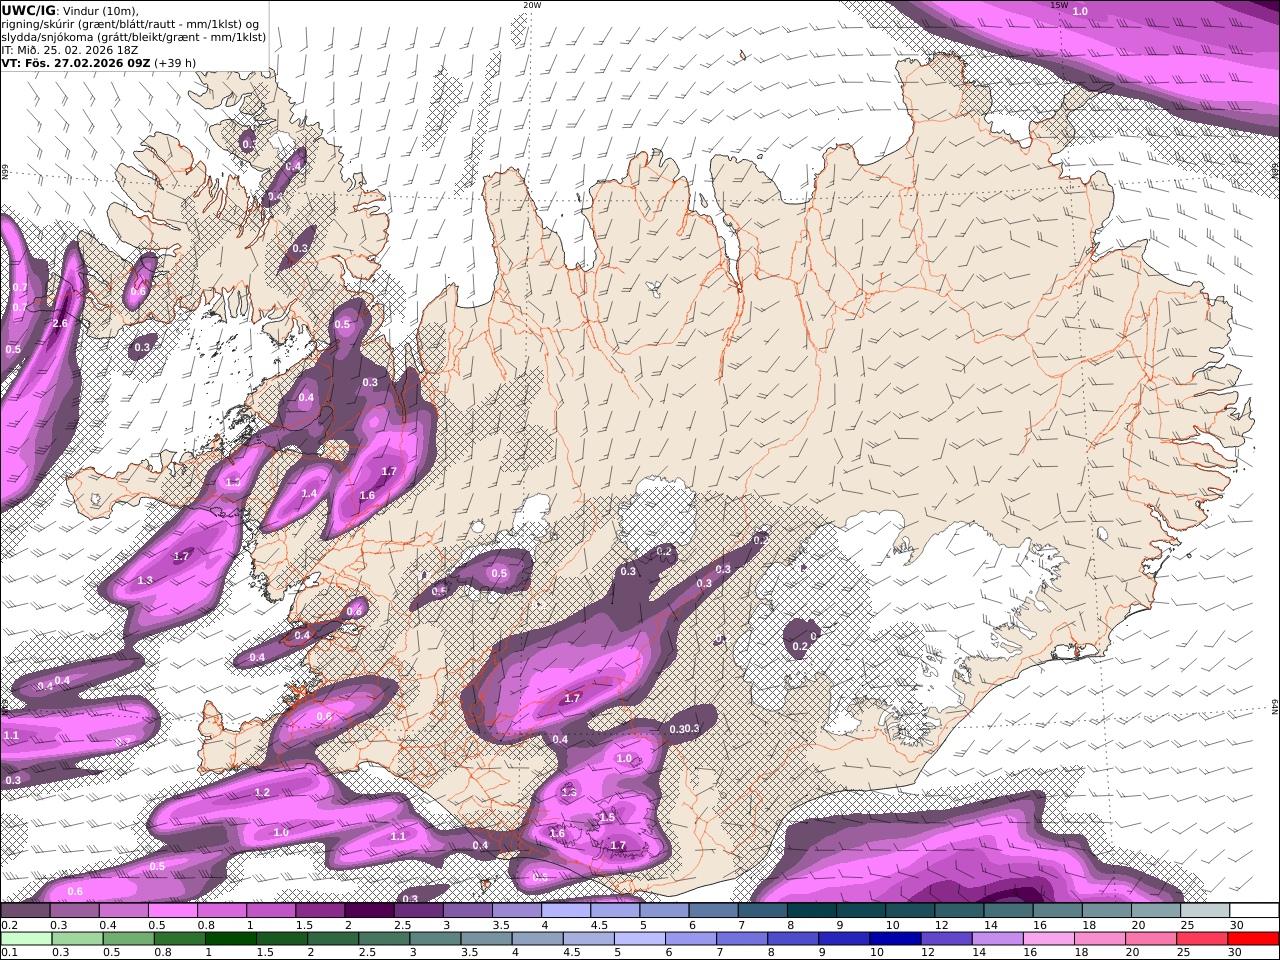Screen dimensions: 1280x960
Task: Click the grey-green 3–3.5 swatch in lower legend row
Action: (x=435, y=938)
